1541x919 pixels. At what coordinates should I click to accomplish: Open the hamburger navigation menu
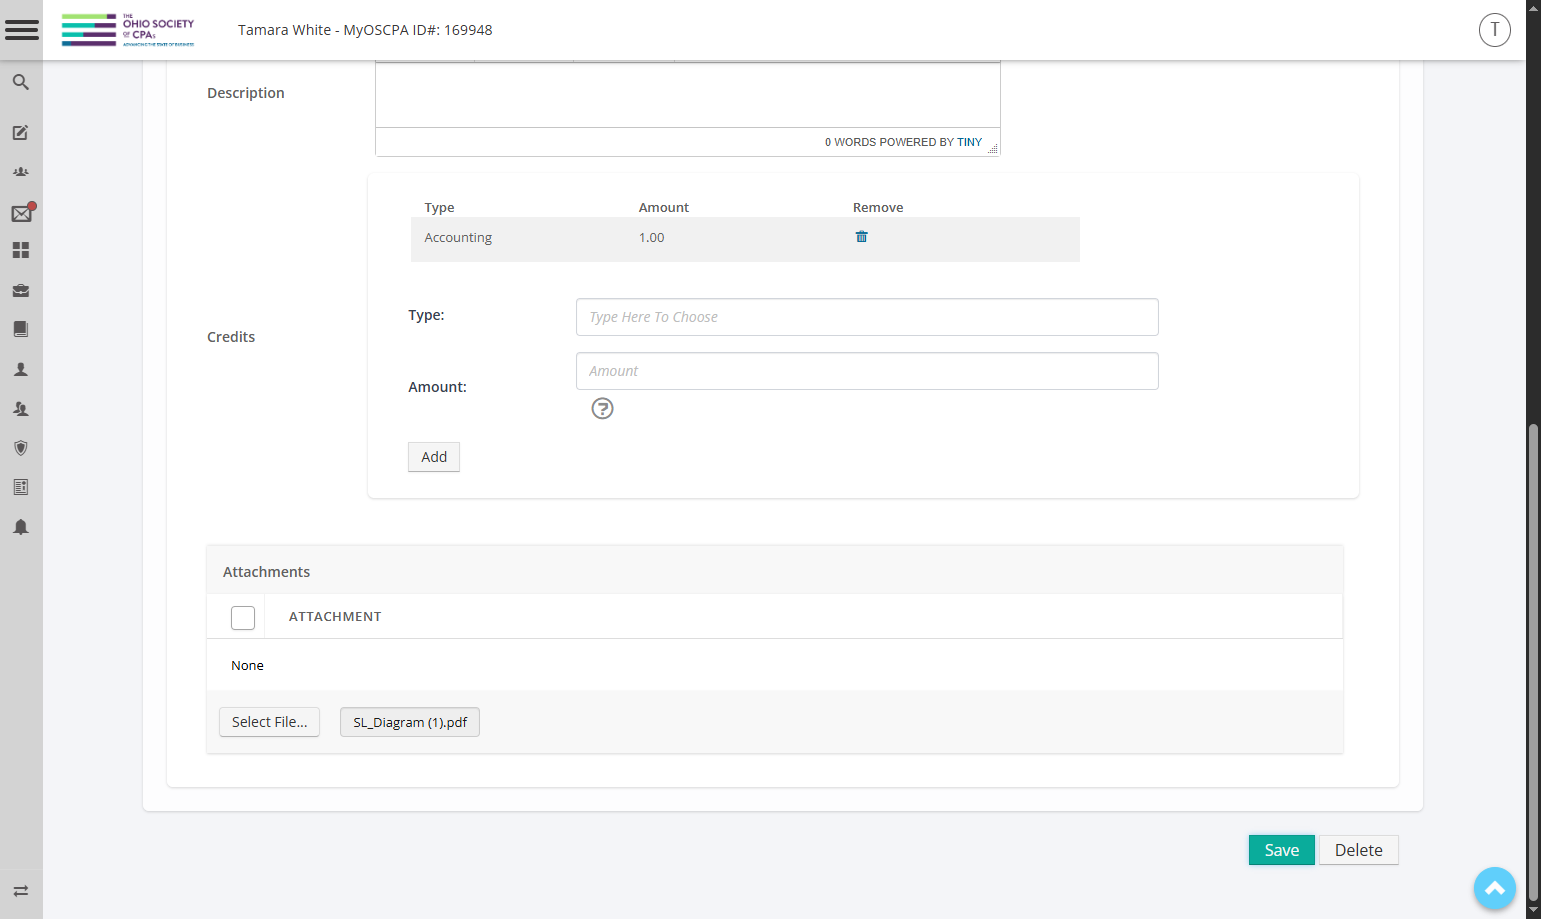pyautogui.click(x=21, y=30)
